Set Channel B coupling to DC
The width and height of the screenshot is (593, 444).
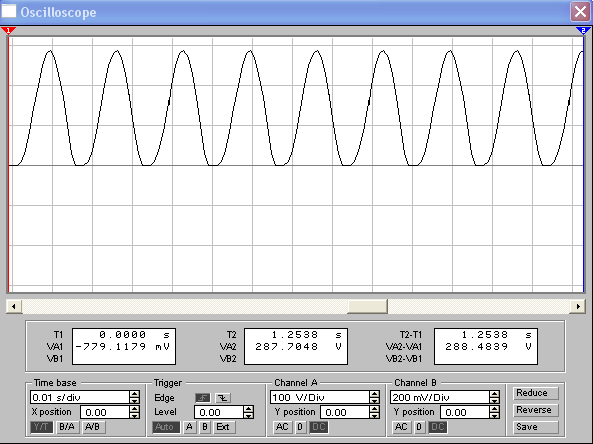click(x=438, y=427)
